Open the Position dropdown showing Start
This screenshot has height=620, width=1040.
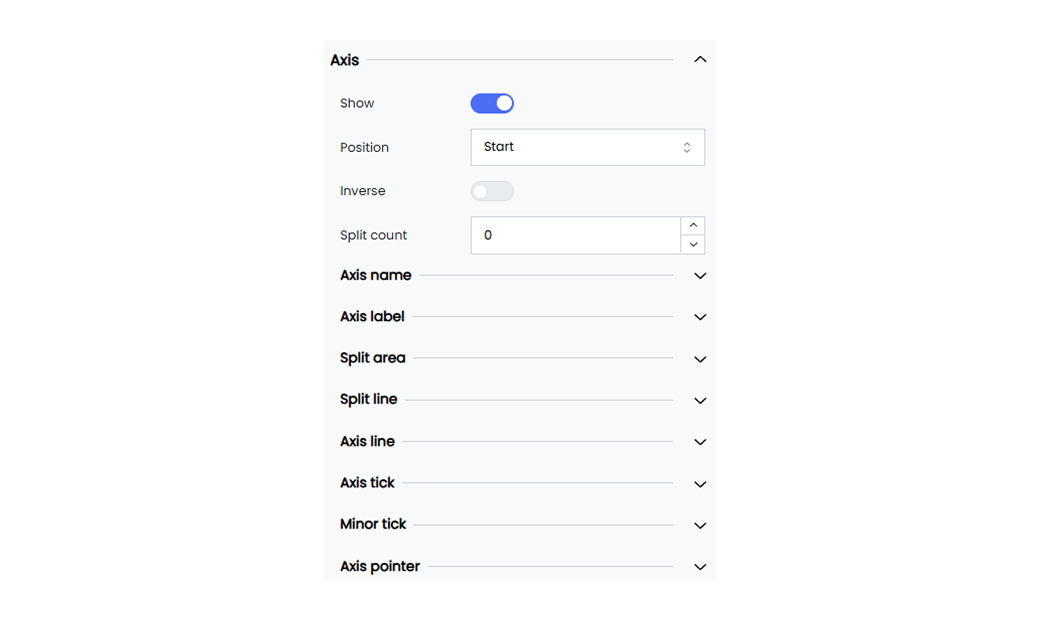588,147
